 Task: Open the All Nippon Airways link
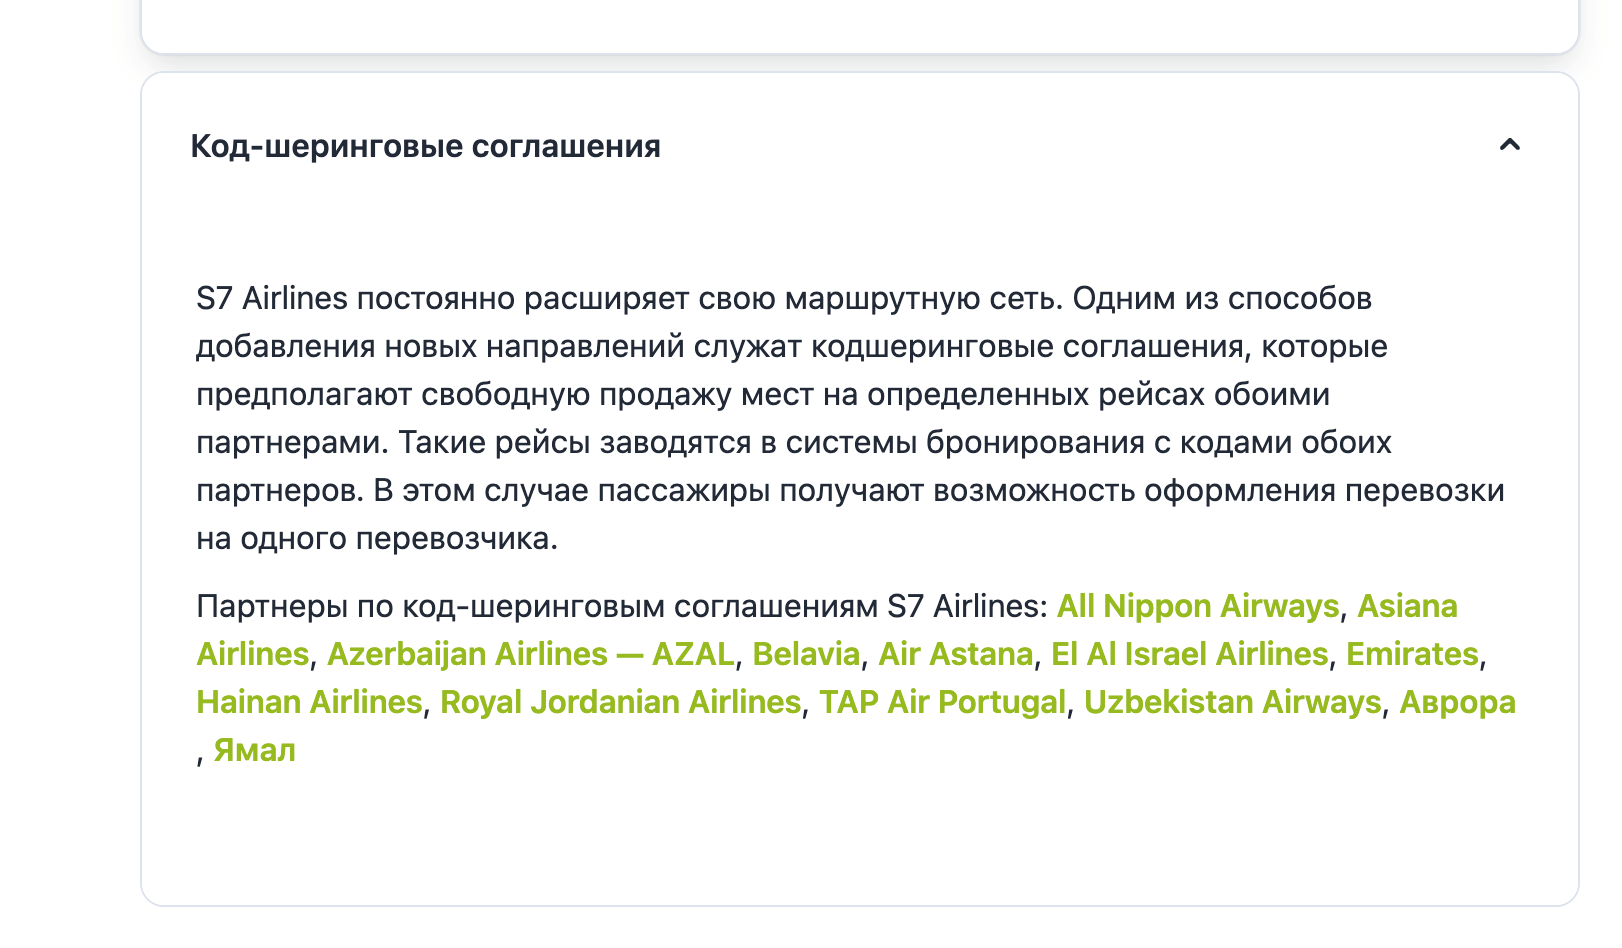point(1197,606)
